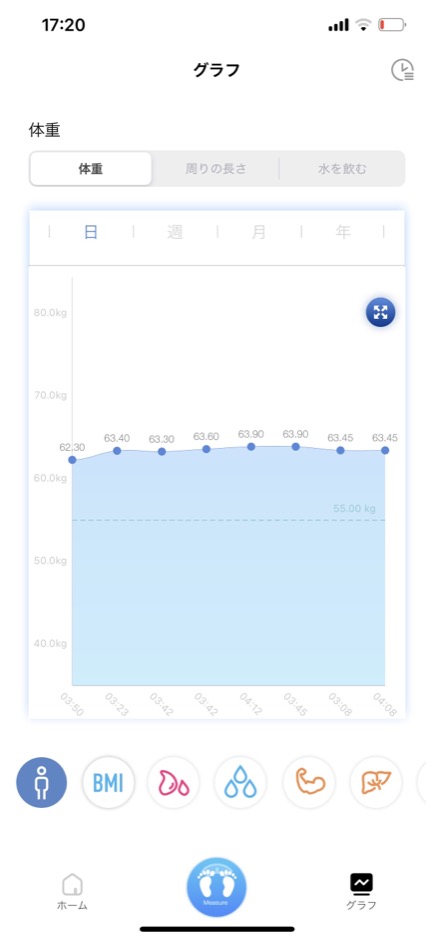This screenshot has width=434, height=940.
Task: Tap the Measure footprint button
Action: tap(216, 887)
